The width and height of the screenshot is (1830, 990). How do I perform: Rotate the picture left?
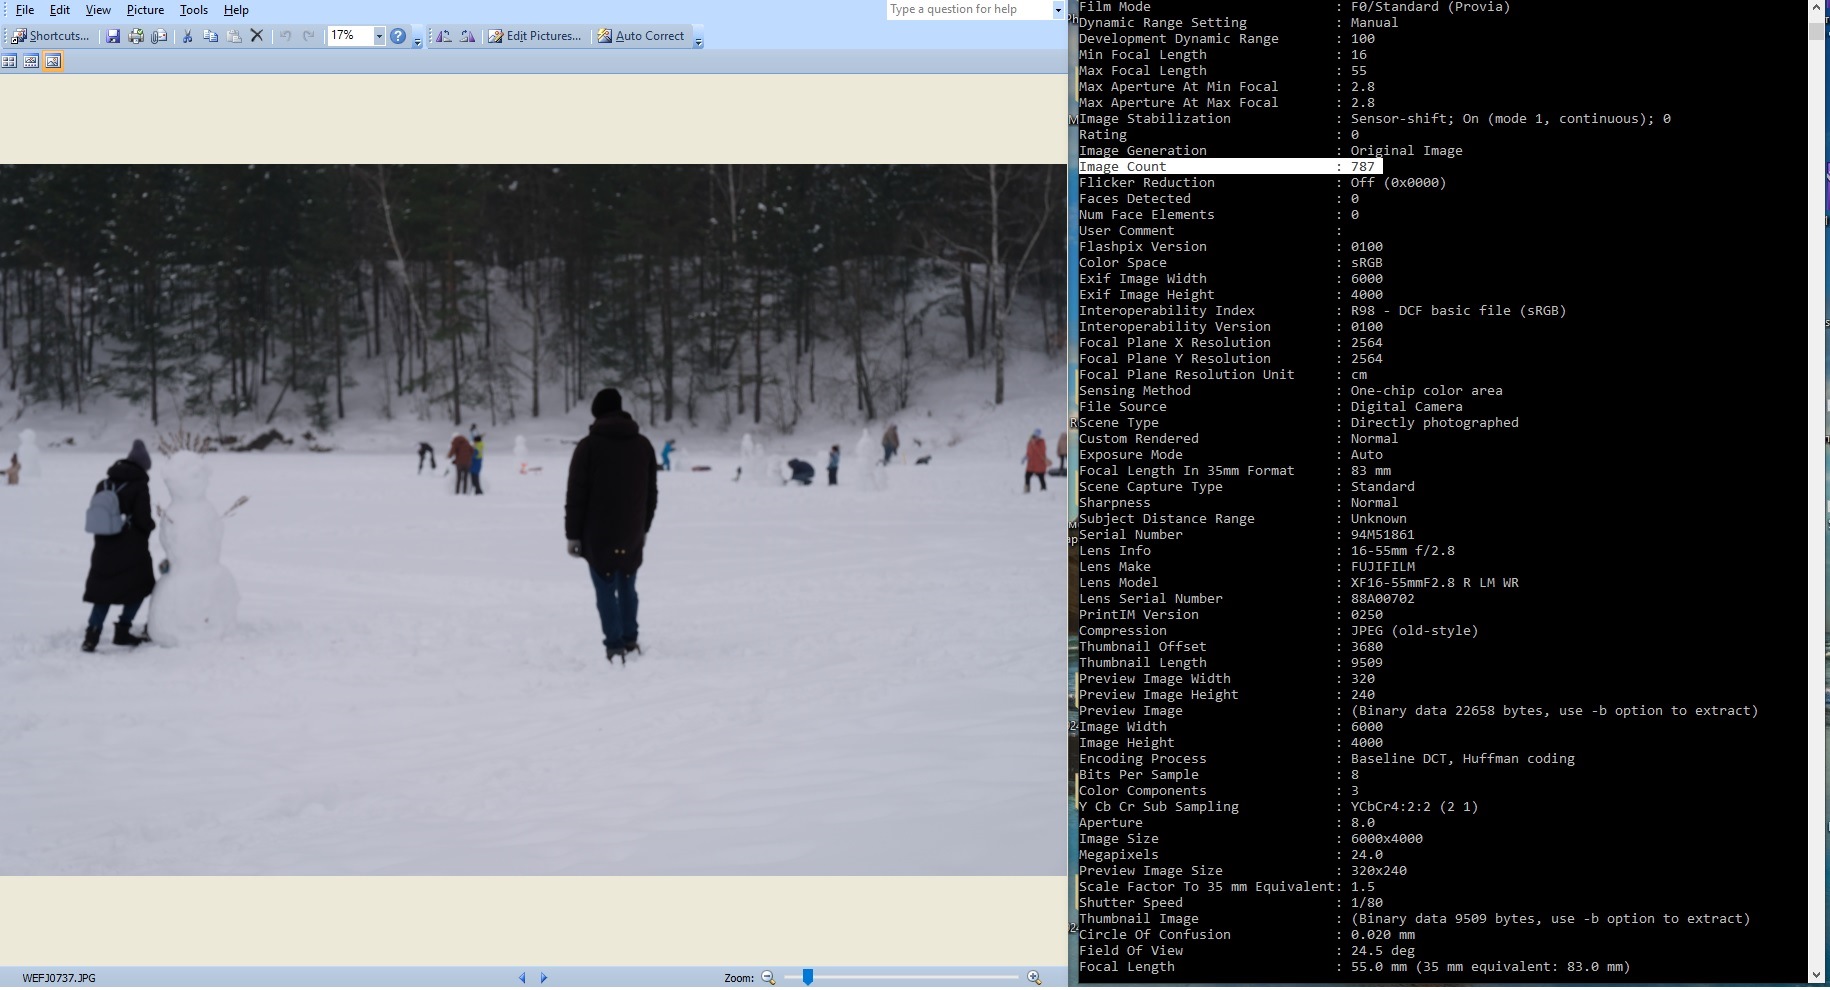click(443, 36)
